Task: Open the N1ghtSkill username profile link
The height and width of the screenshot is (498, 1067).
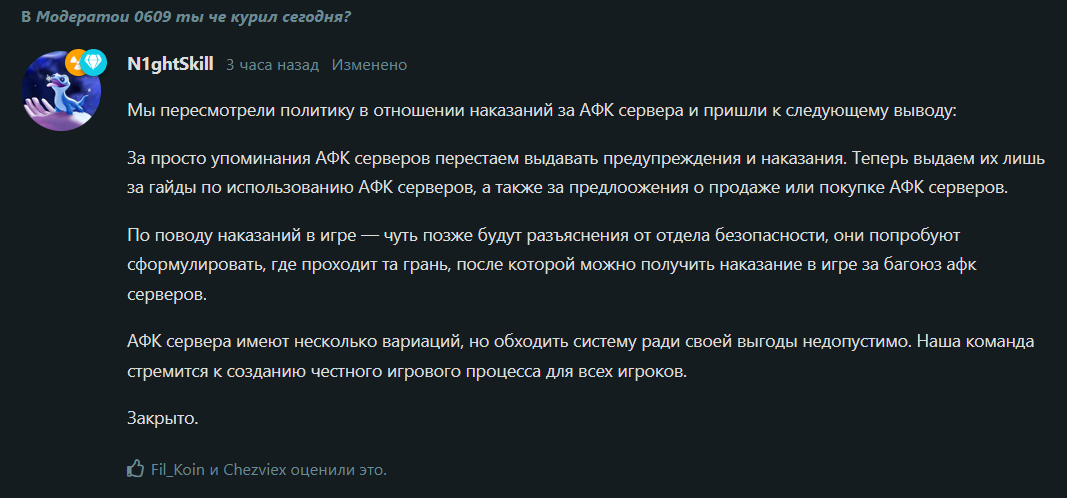Action: (x=171, y=65)
